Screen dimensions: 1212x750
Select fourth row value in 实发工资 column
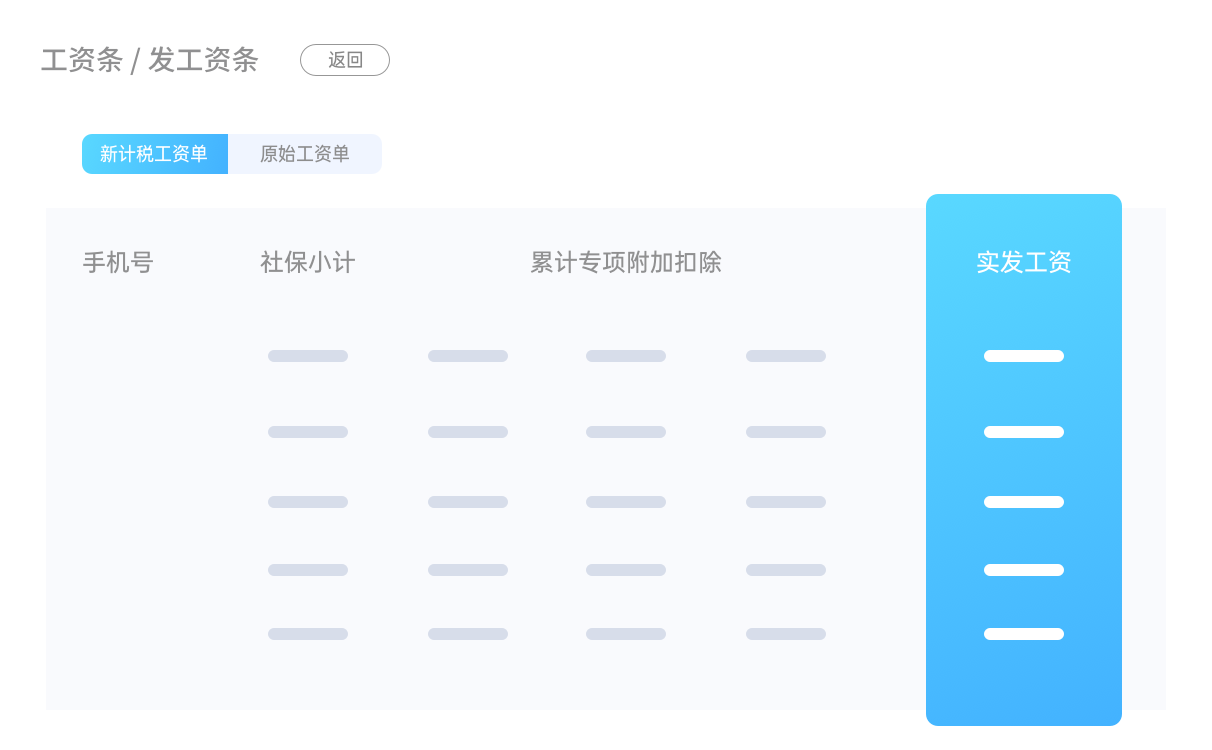coord(1023,570)
